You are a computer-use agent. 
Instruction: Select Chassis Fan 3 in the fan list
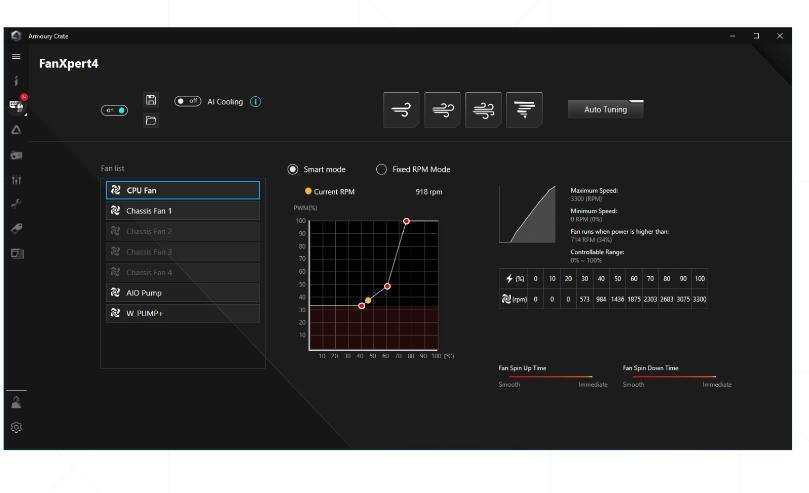click(183, 252)
